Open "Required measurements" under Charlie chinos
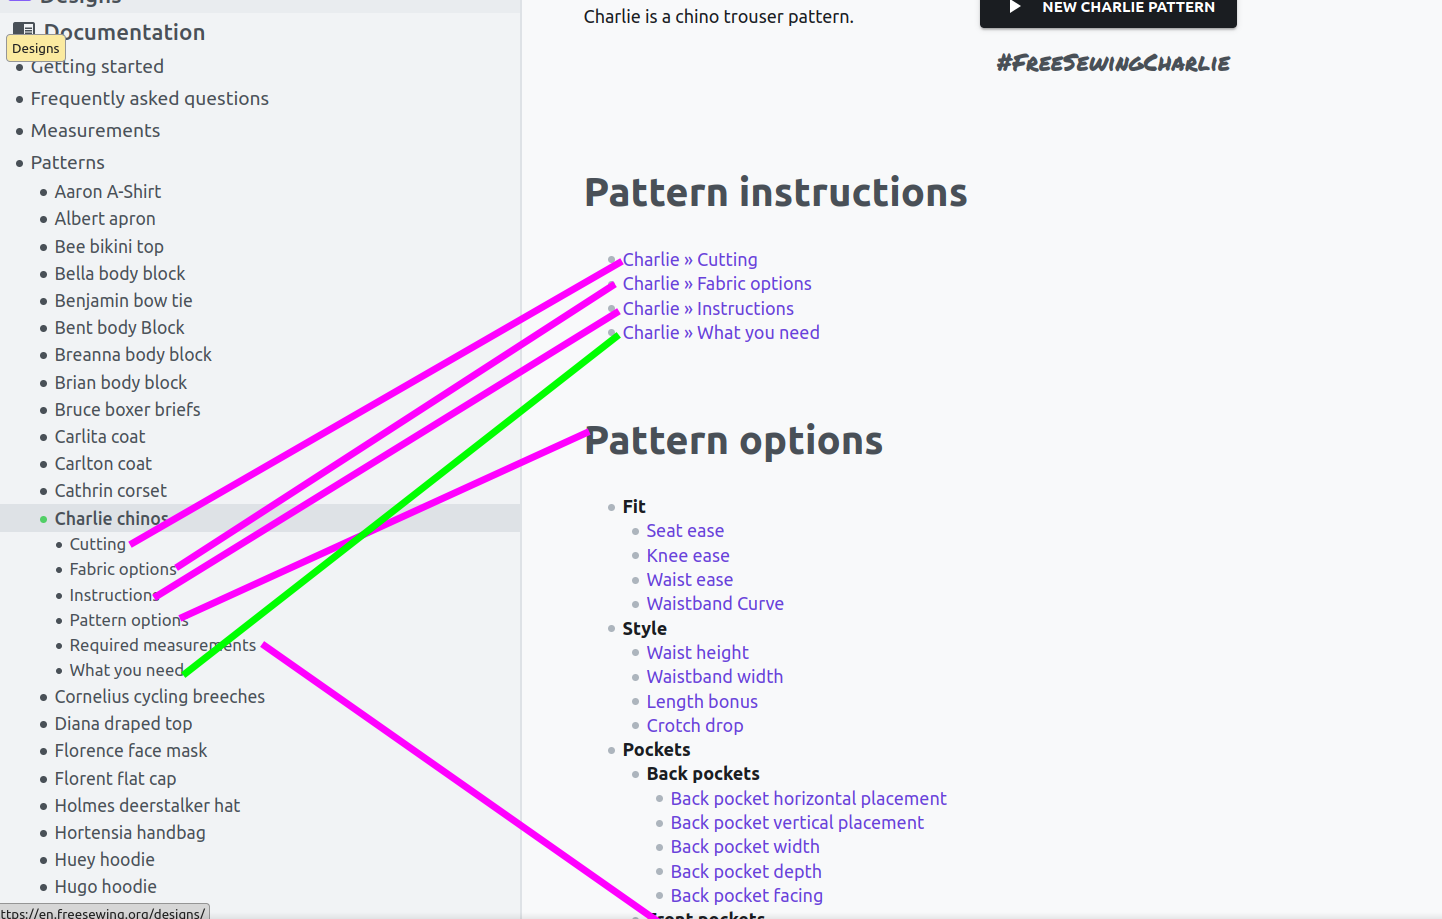 [163, 645]
